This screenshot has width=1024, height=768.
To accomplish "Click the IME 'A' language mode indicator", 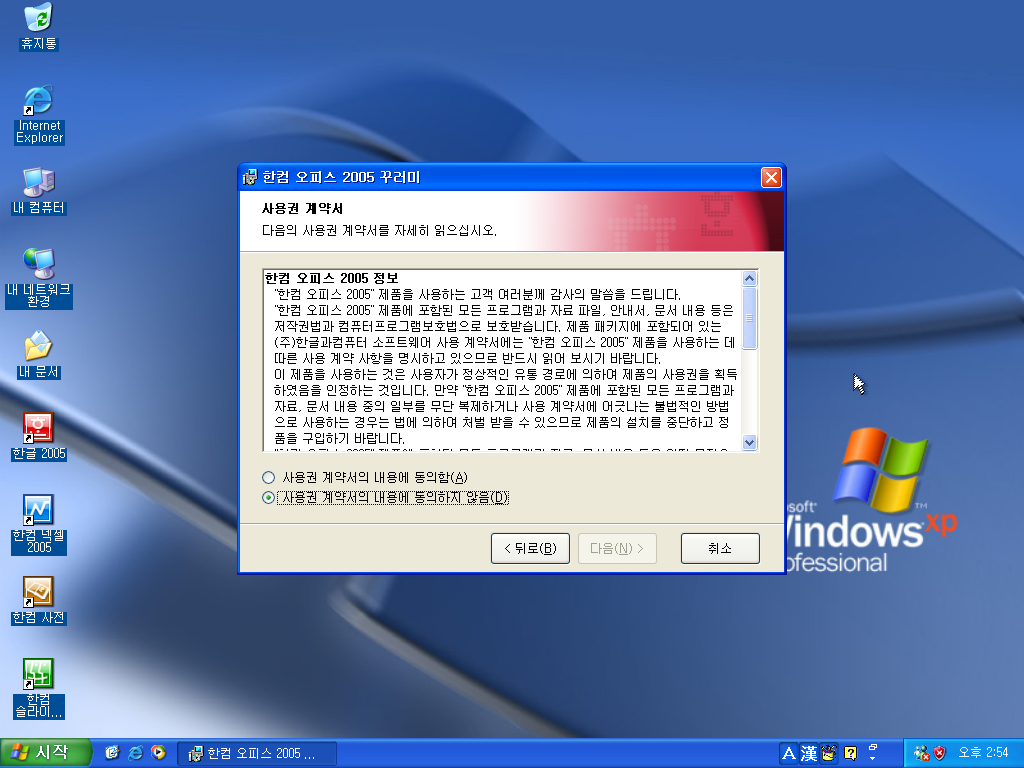I will pos(788,754).
